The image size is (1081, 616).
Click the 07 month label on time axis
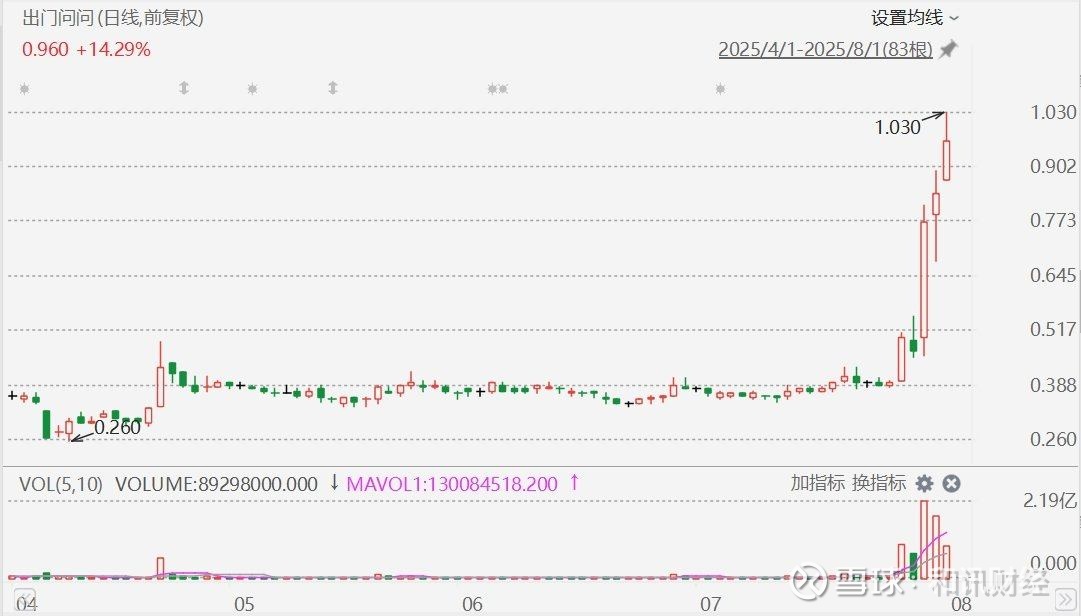(x=710, y=604)
